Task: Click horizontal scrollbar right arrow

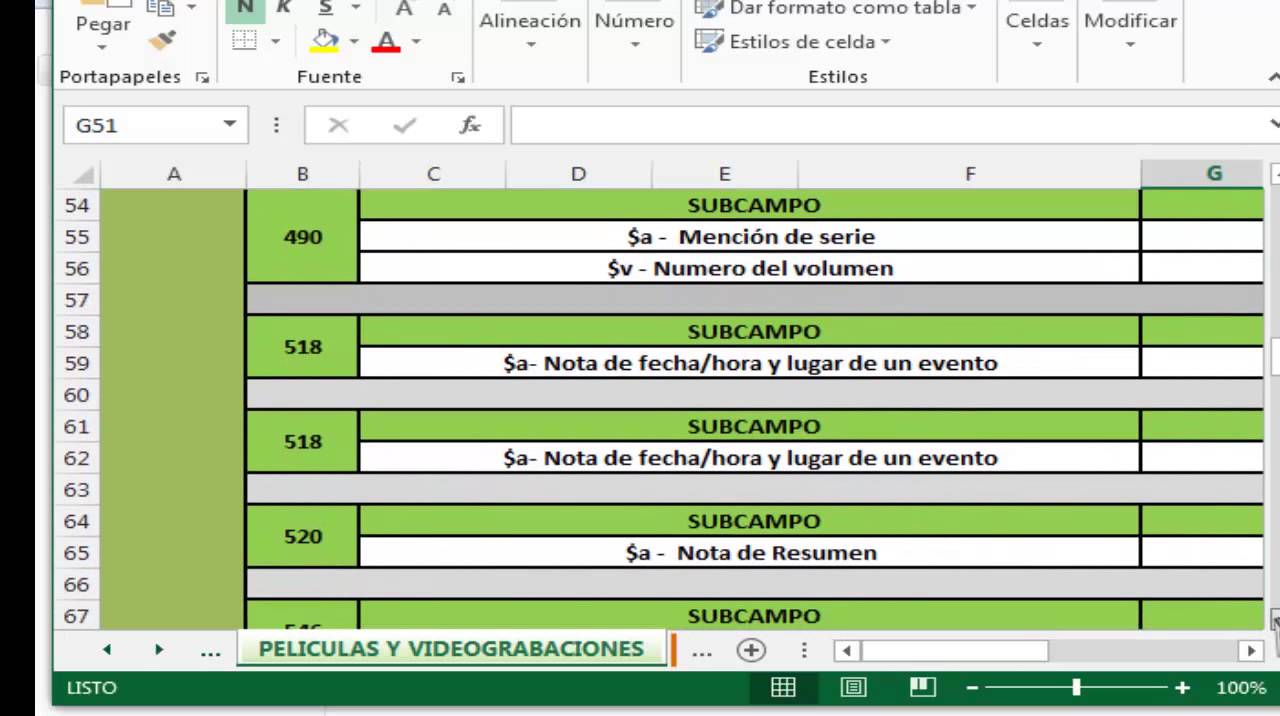Action: [1251, 651]
